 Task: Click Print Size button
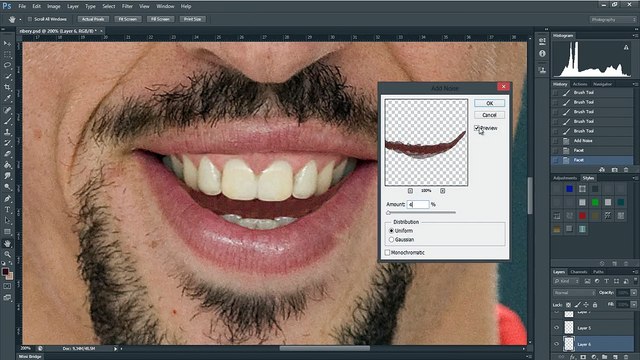[x=193, y=19]
